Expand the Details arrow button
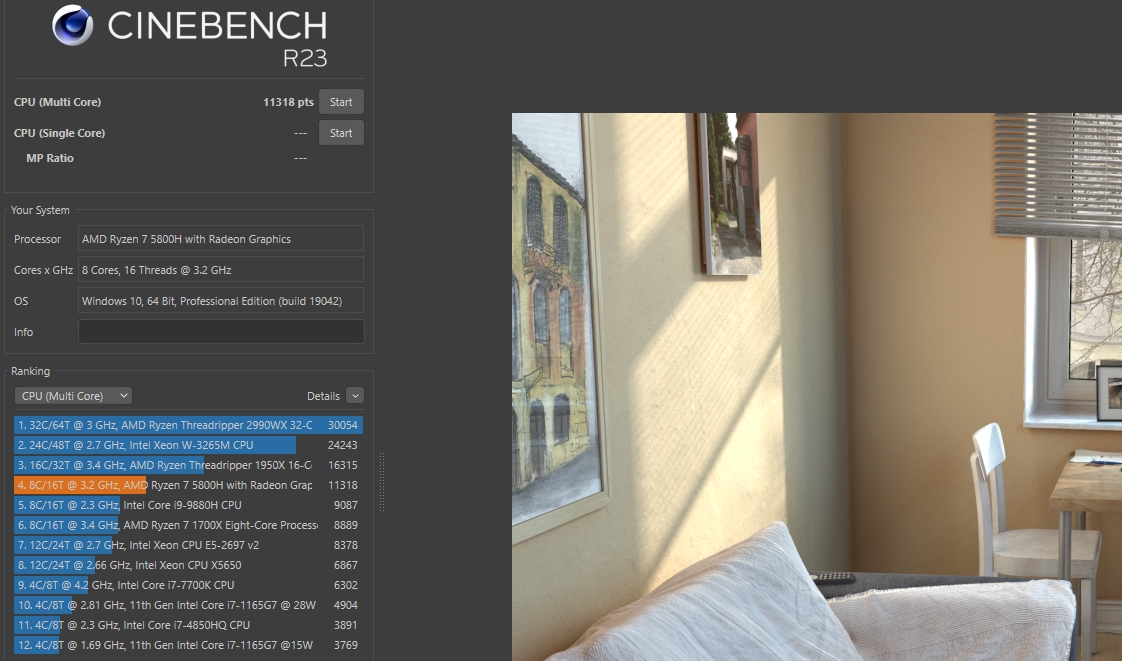The image size is (1122, 661). (x=355, y=396)
